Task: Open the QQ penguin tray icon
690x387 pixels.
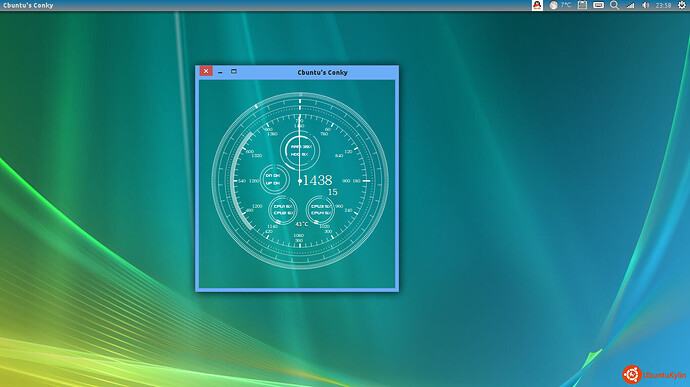Action: pos(537,5)
